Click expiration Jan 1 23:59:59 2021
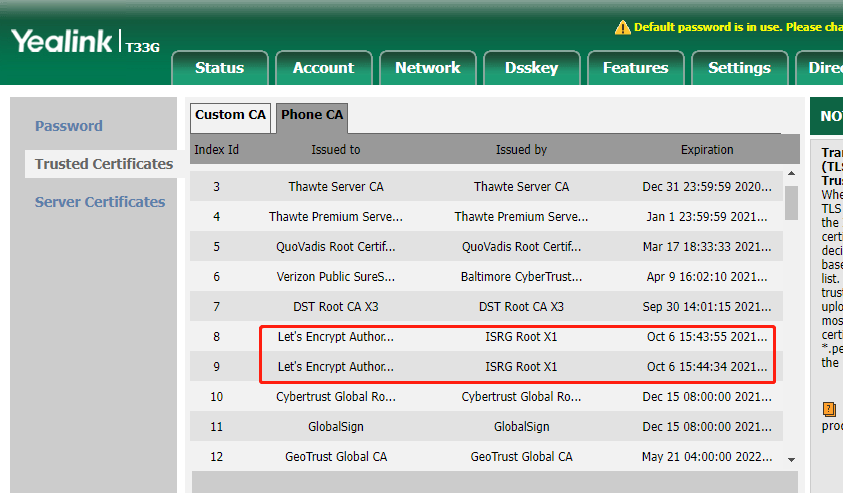843x493 pixels. [x=707, y=217]
